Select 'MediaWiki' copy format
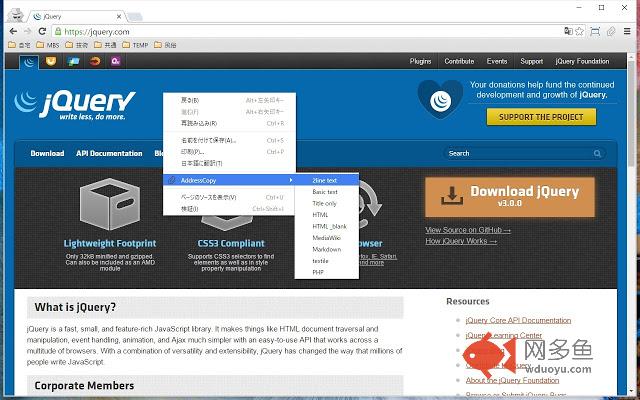 tap(327, 238)
